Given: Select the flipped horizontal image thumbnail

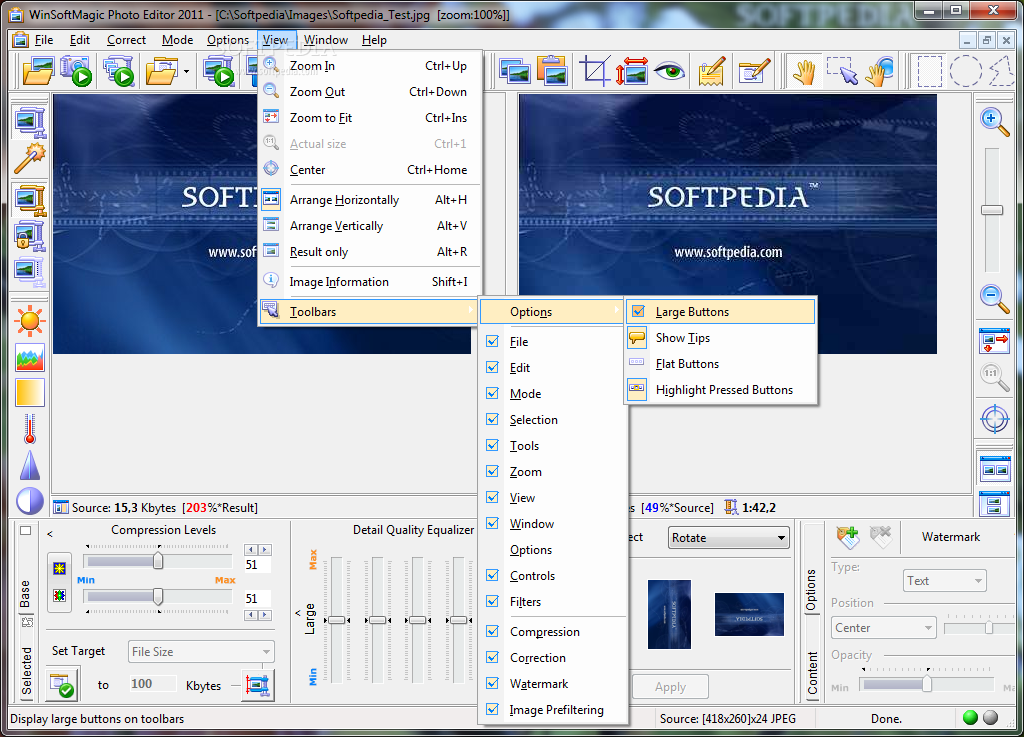Looking at the screenshot, I should click(749, 614).
